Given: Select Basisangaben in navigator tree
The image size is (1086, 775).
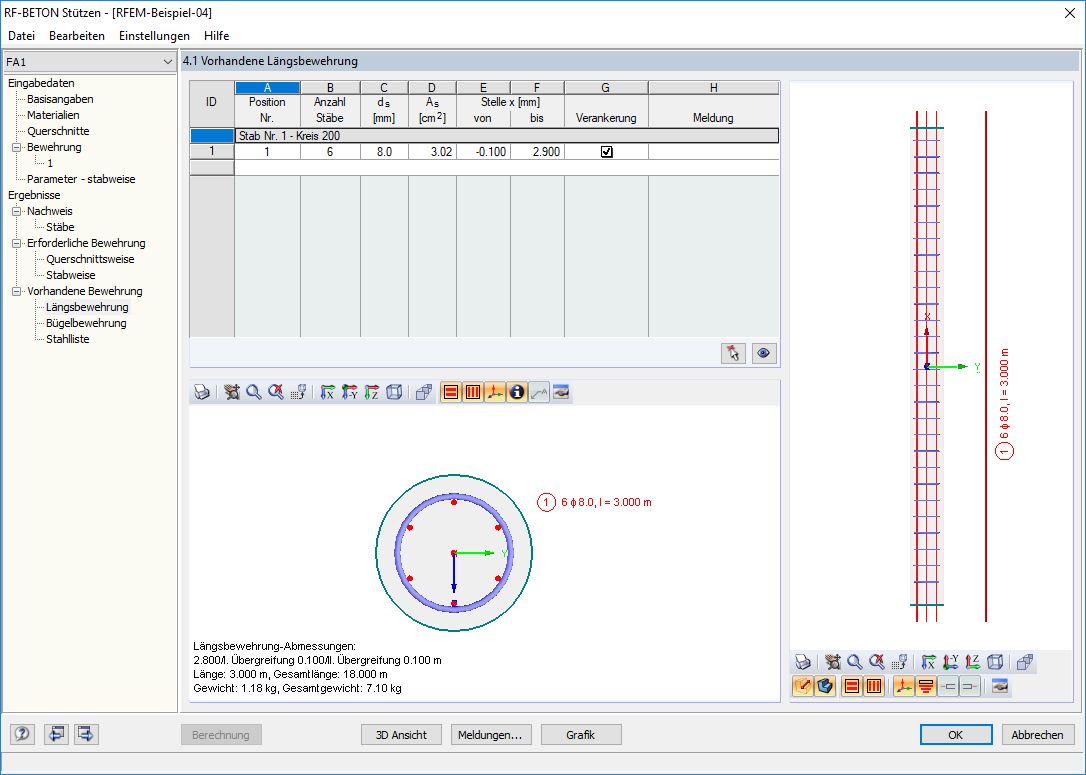Looking at the screenshot, I should pyautogui.click(x=60, y=99).
